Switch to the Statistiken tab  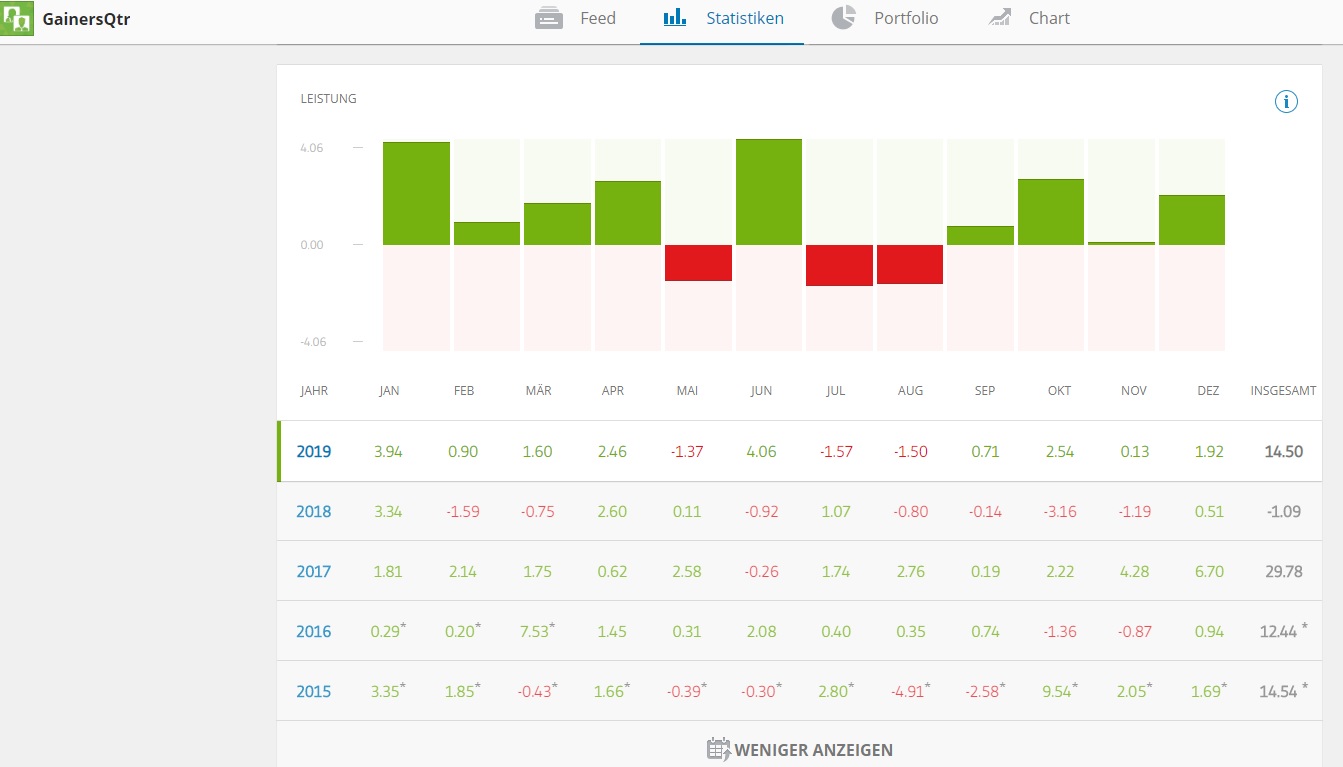point(723,18)
